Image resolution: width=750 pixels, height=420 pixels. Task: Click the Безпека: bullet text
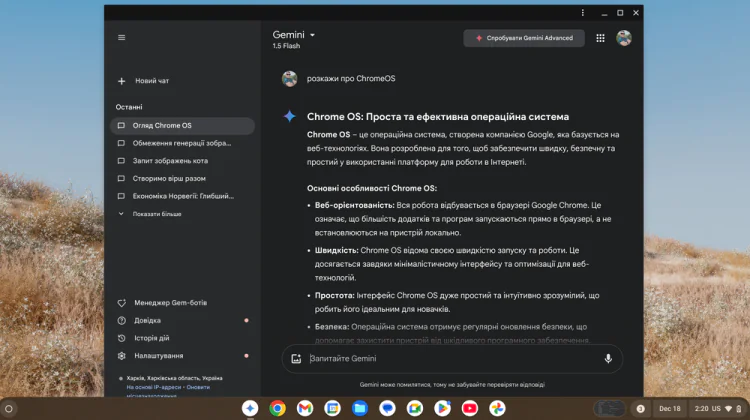(332, 327)
